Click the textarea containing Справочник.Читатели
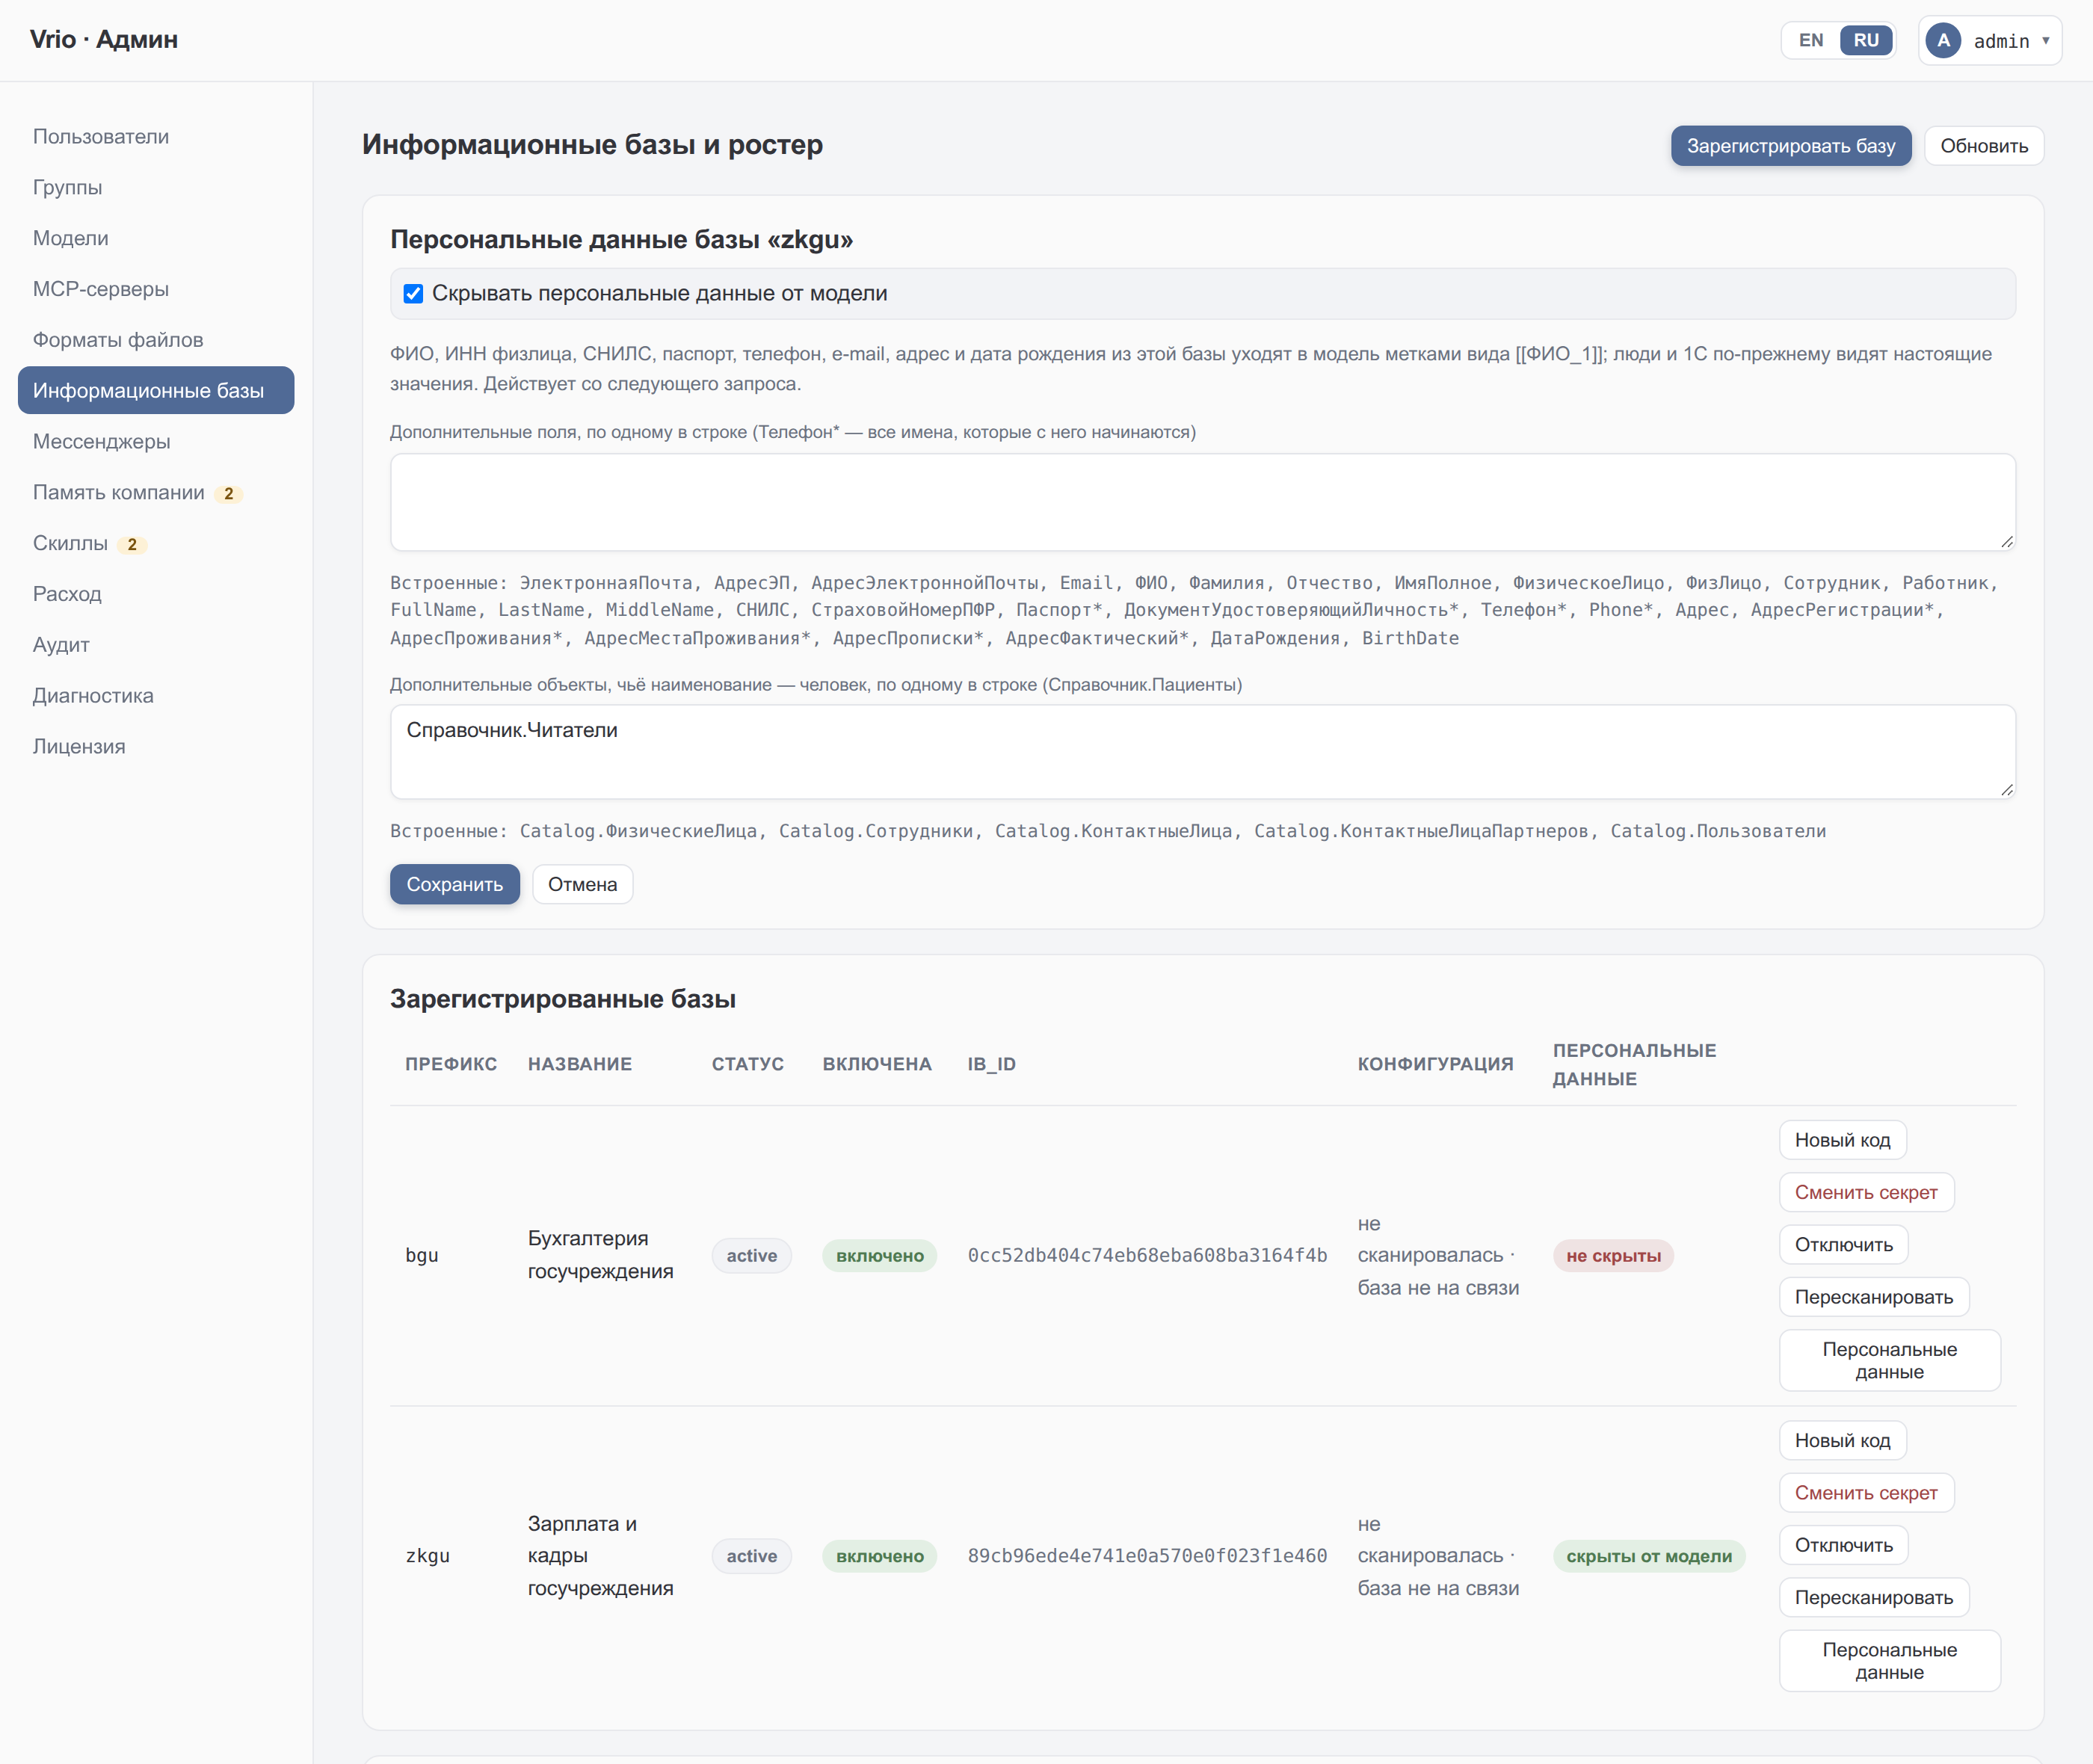The image size is (2093, 1764). pyautogui.click(x=1203, y=752)
